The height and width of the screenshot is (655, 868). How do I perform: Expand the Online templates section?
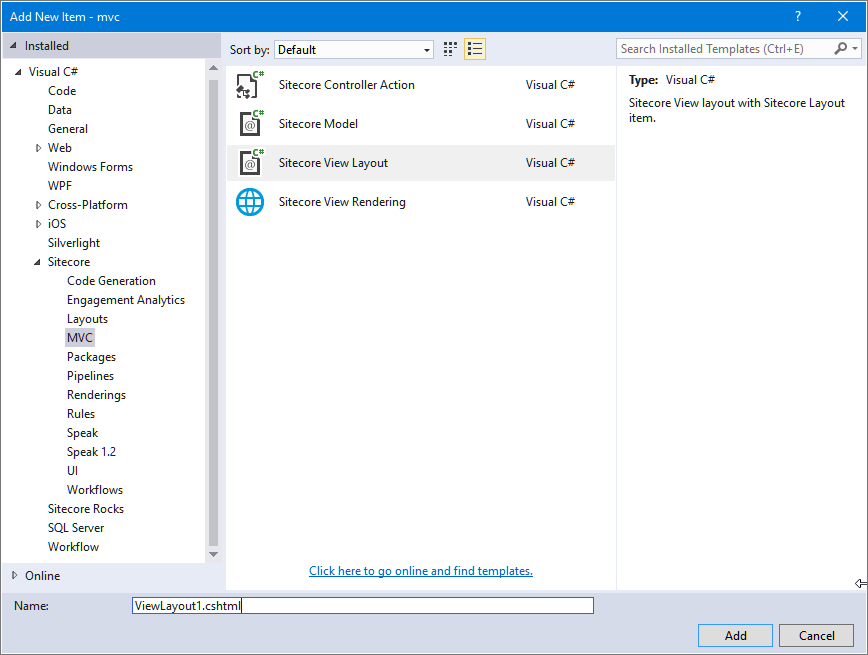click(x=15, y=575)
